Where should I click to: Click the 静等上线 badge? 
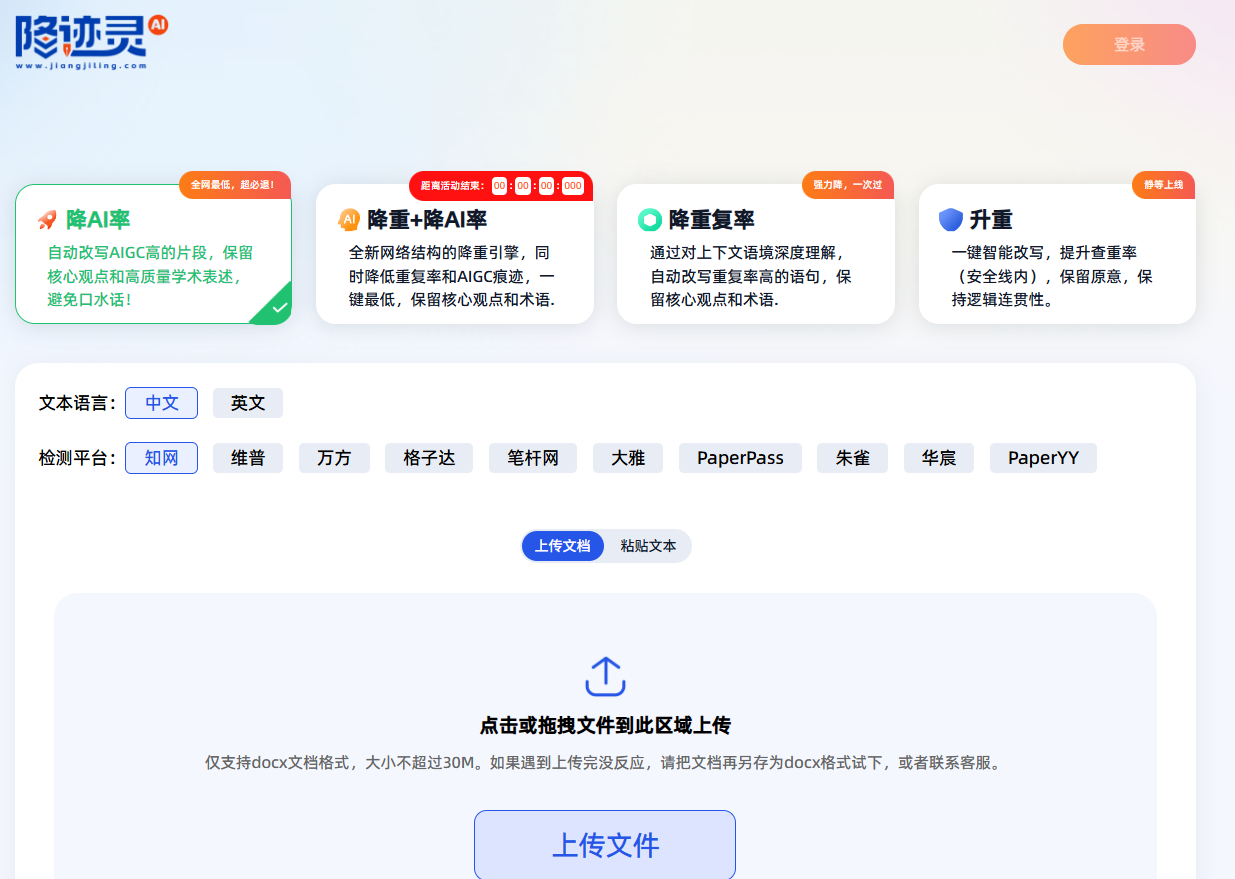click(x=1164, y=185)
